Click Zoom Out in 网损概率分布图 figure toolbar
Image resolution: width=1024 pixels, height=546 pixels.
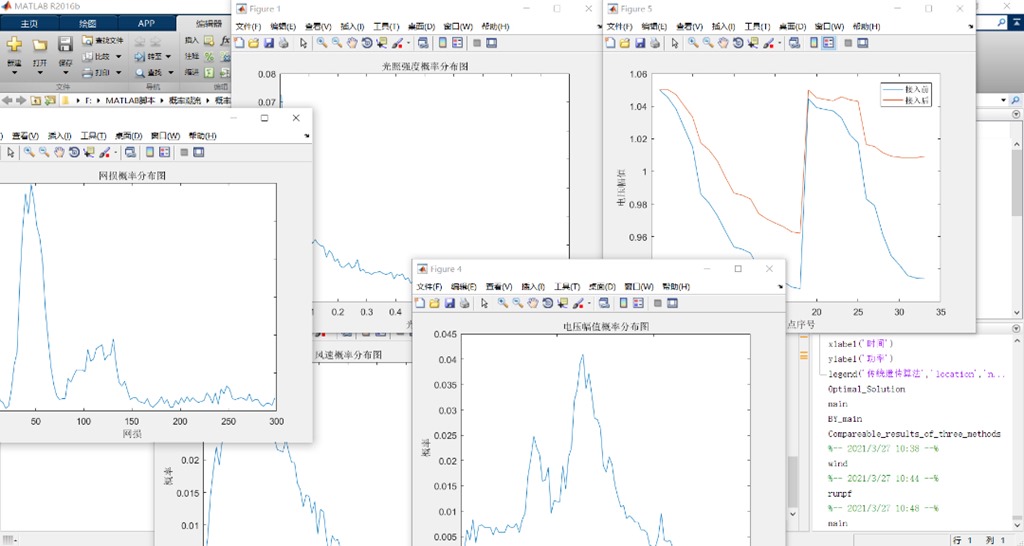[x=44, y=152]
